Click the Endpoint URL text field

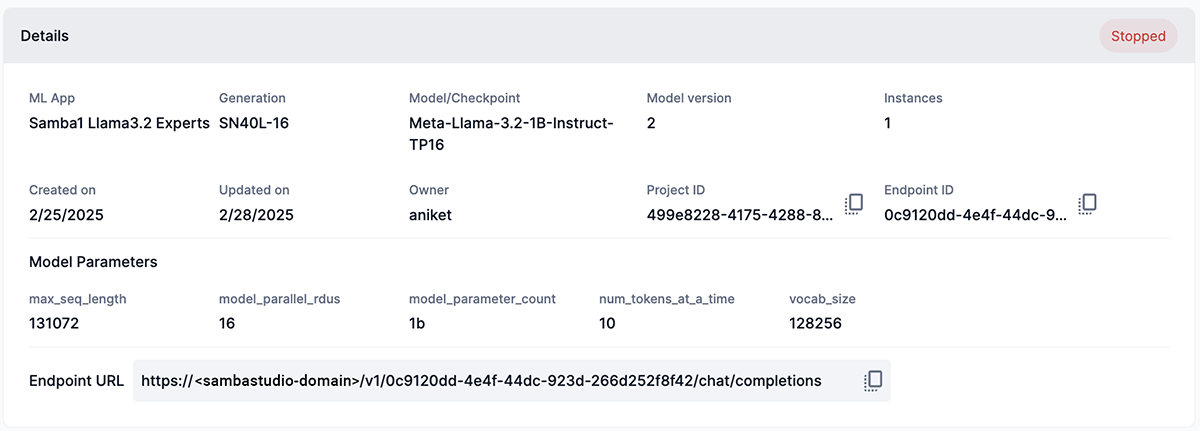point(480,381)
